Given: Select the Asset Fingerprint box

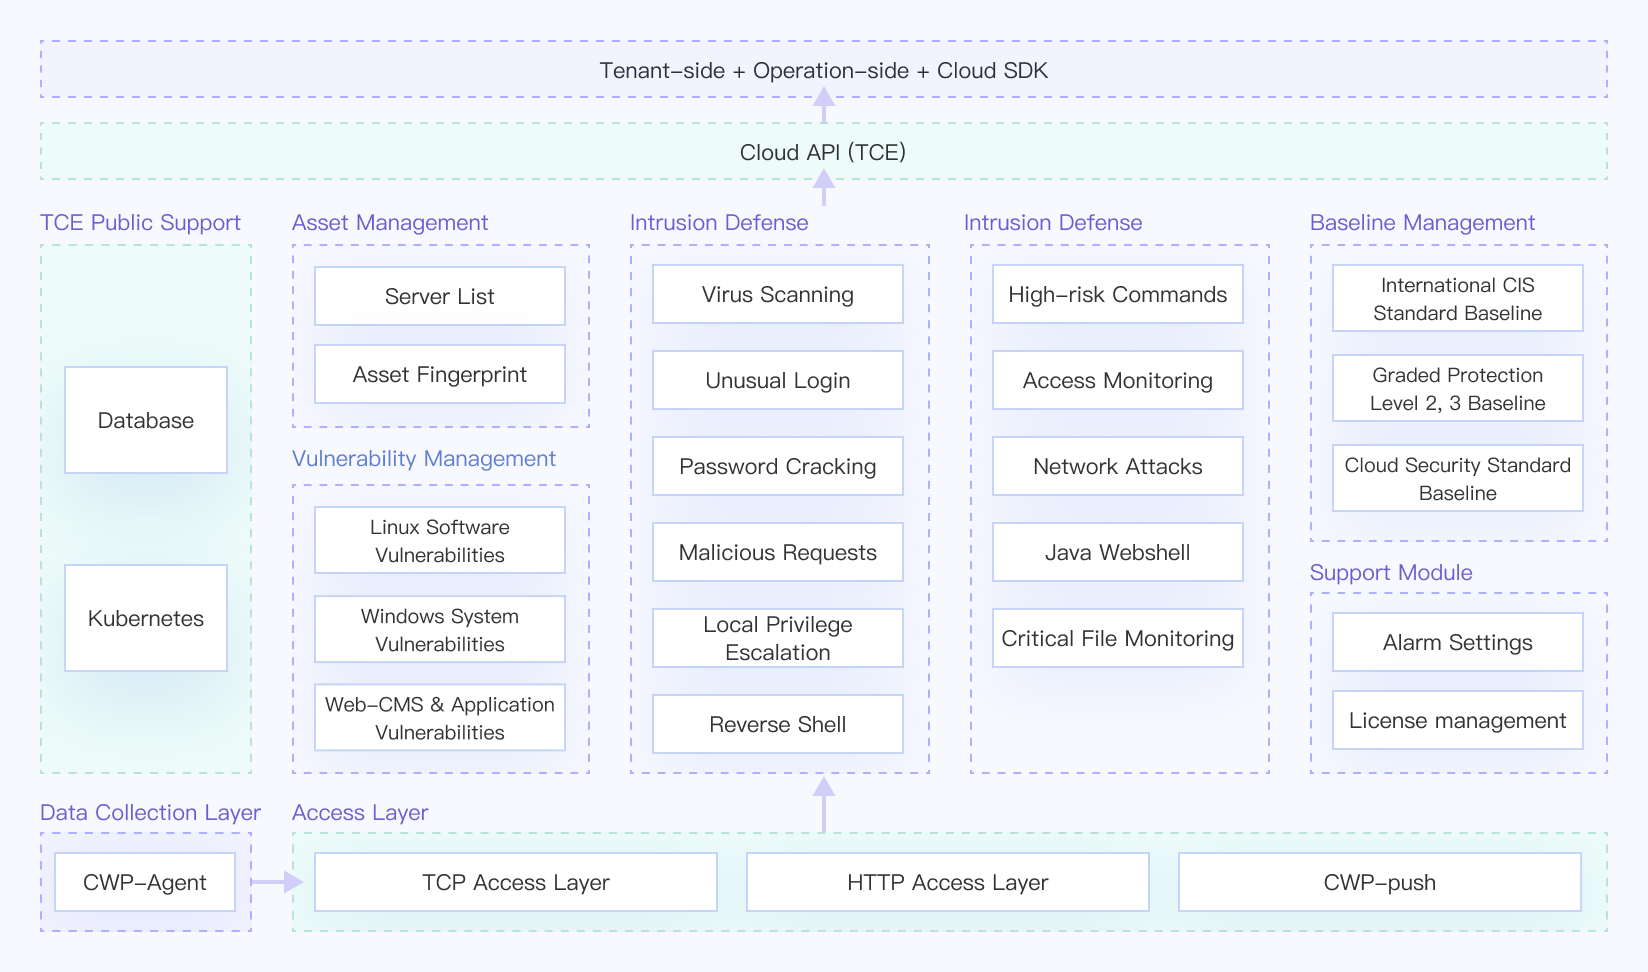Looking at the screenshot, I should click(440, 374).
